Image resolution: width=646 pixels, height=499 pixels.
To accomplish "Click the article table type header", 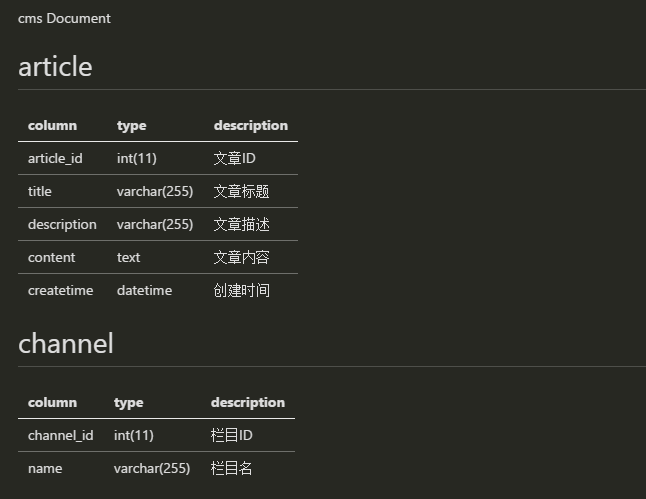I will tap(131, 125).
